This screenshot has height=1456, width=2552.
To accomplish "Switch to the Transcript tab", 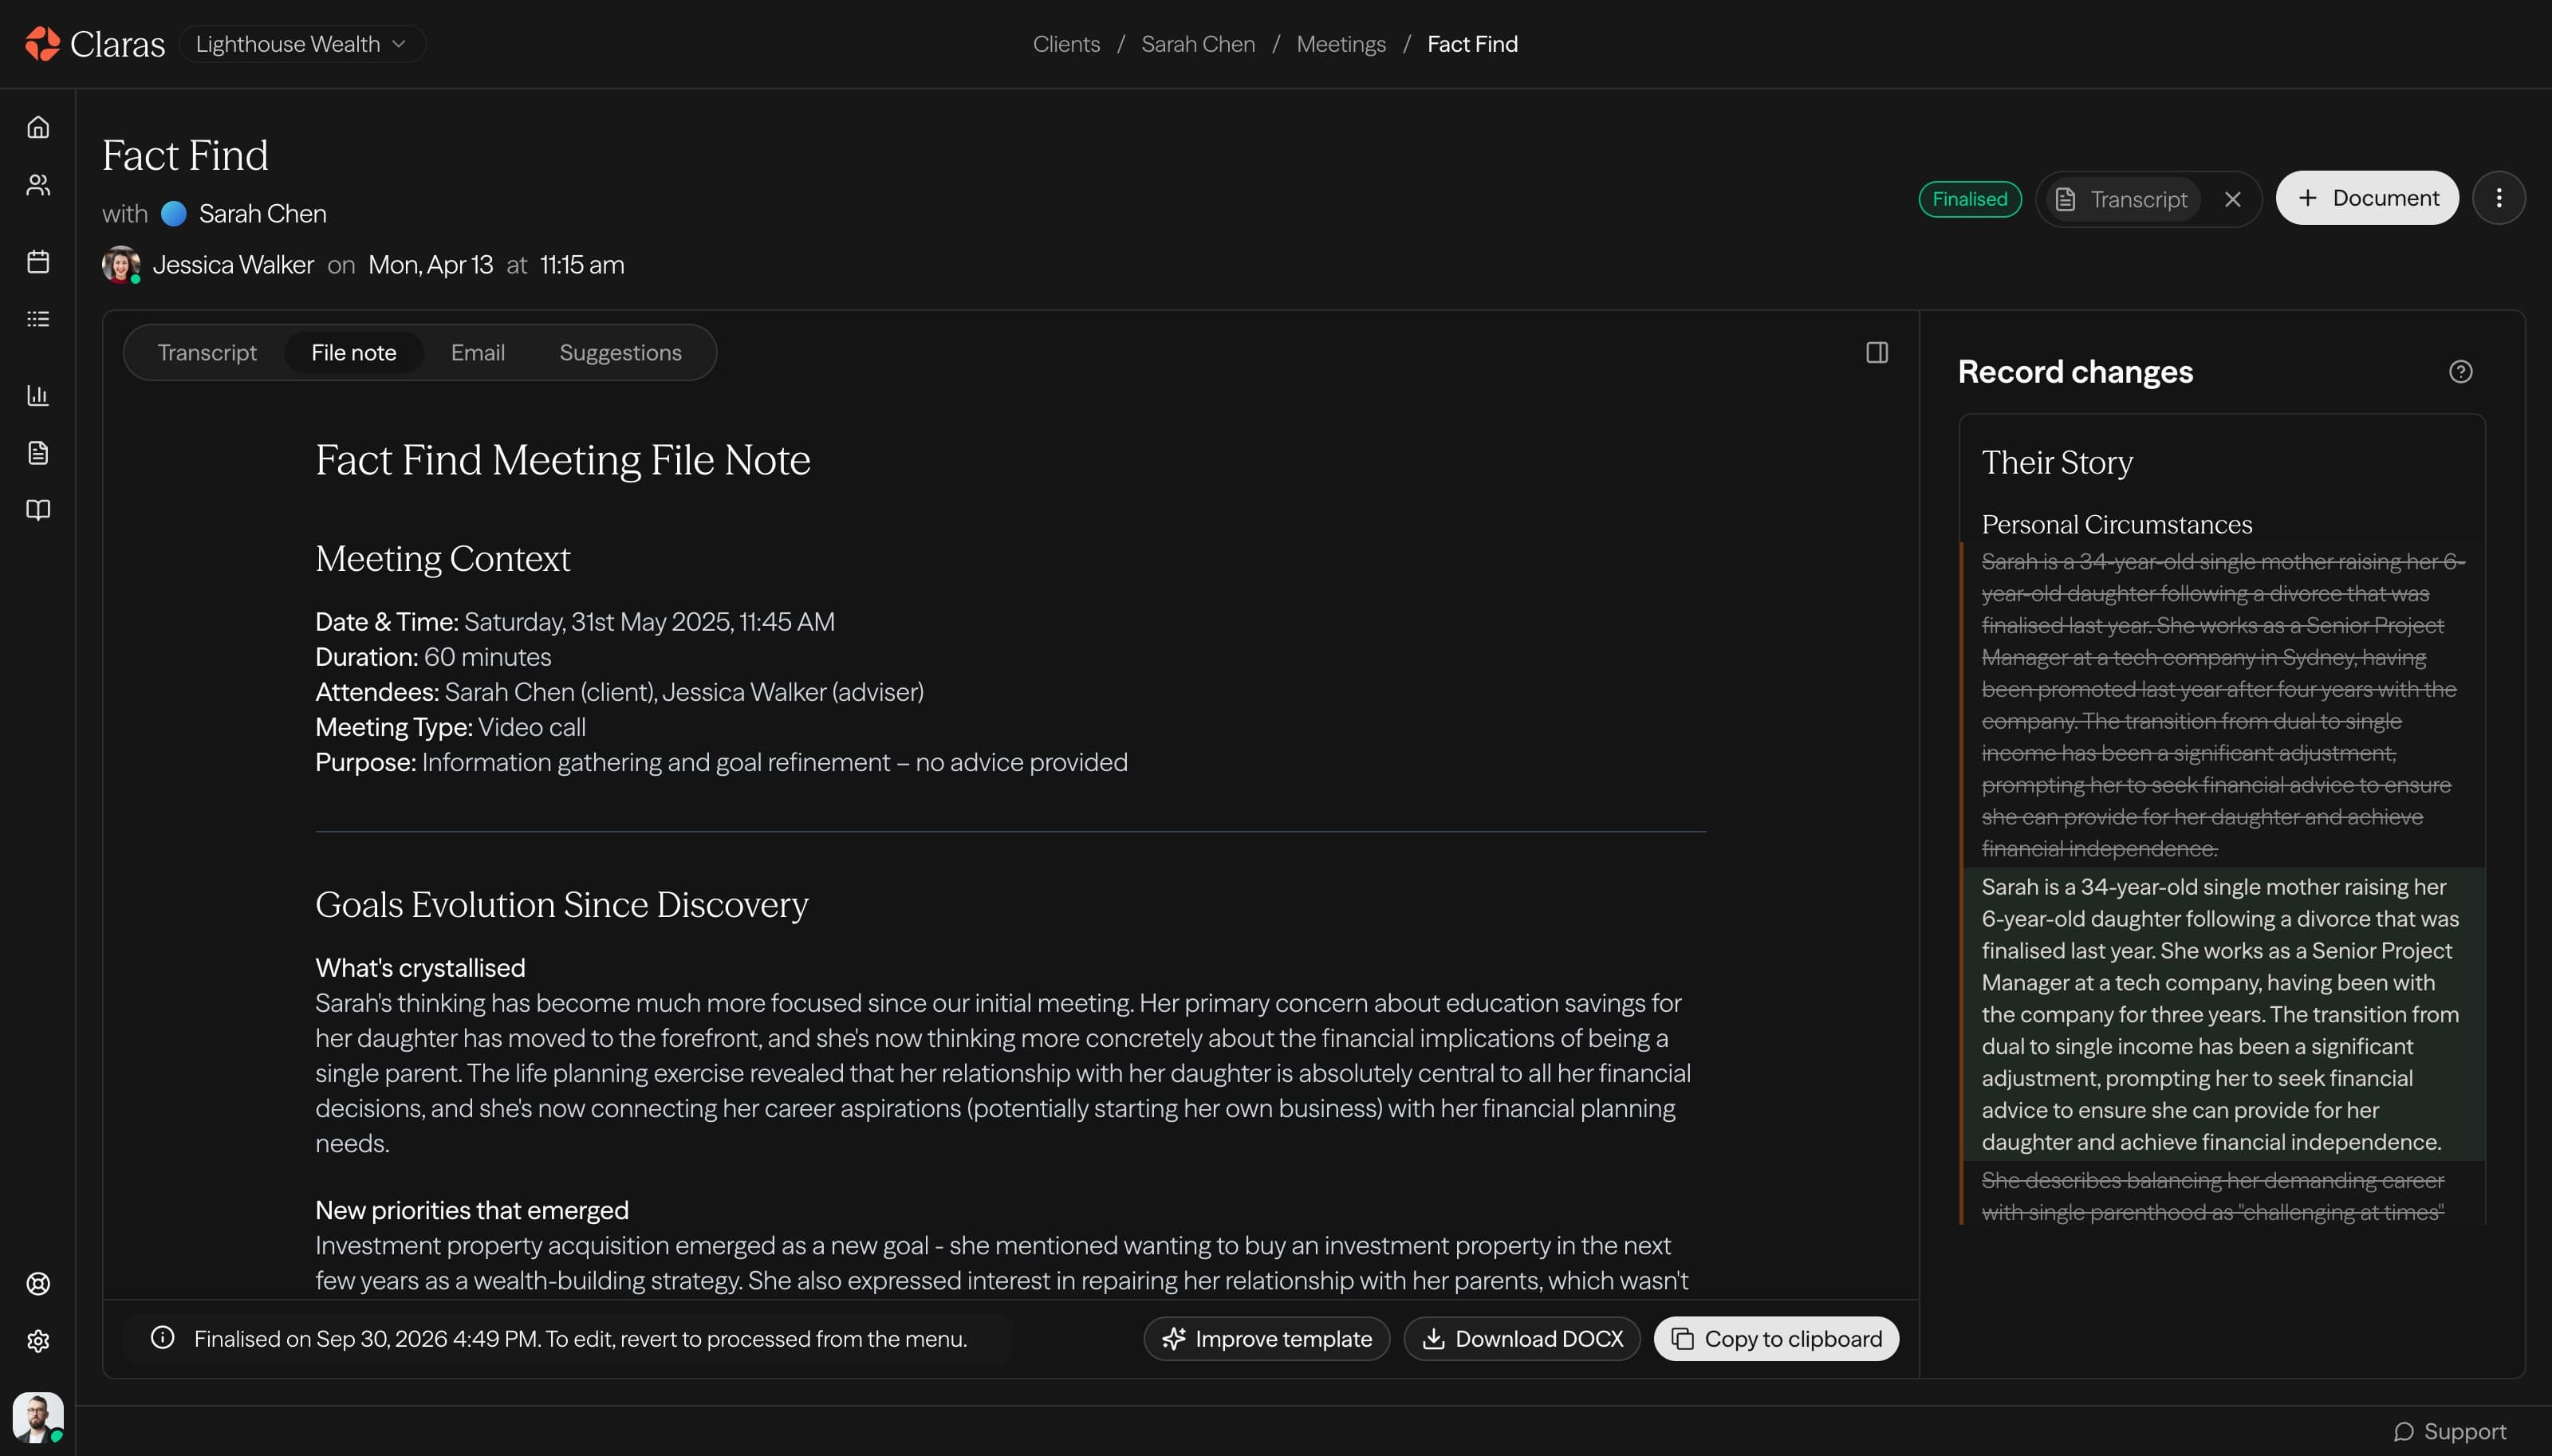I will point(207,352).
